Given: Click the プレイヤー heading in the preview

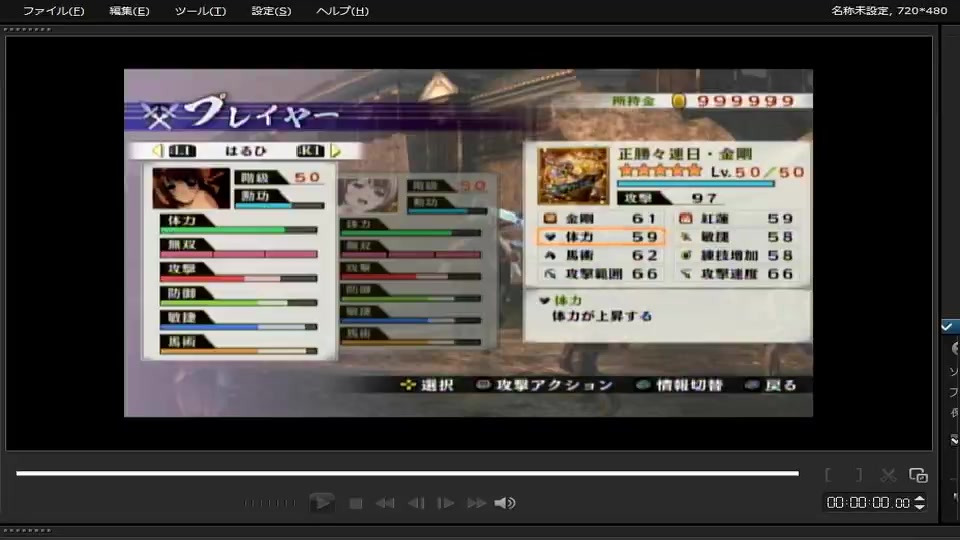Looking at the screenshot, I should click(x=264, y=113).
